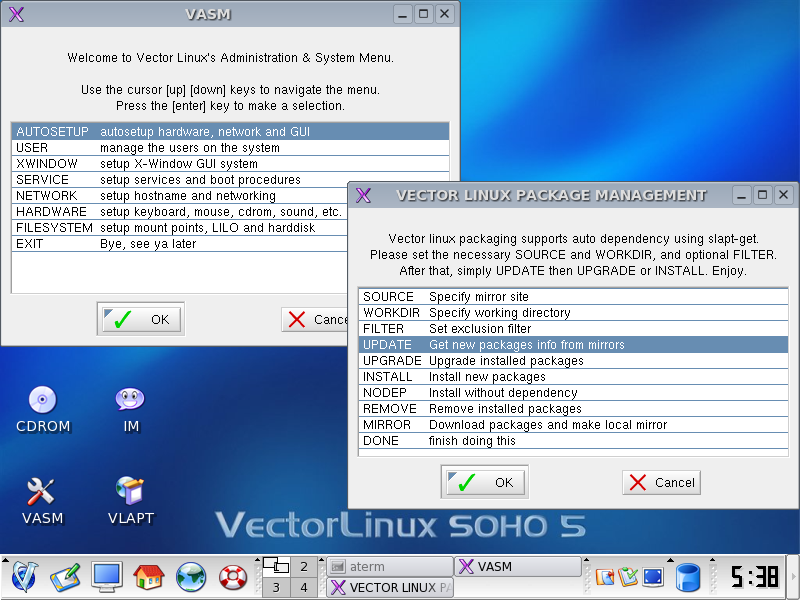Click the checklist tray icon
The height and width of the screenshot is (600, 800).
[x=628, y=577]
